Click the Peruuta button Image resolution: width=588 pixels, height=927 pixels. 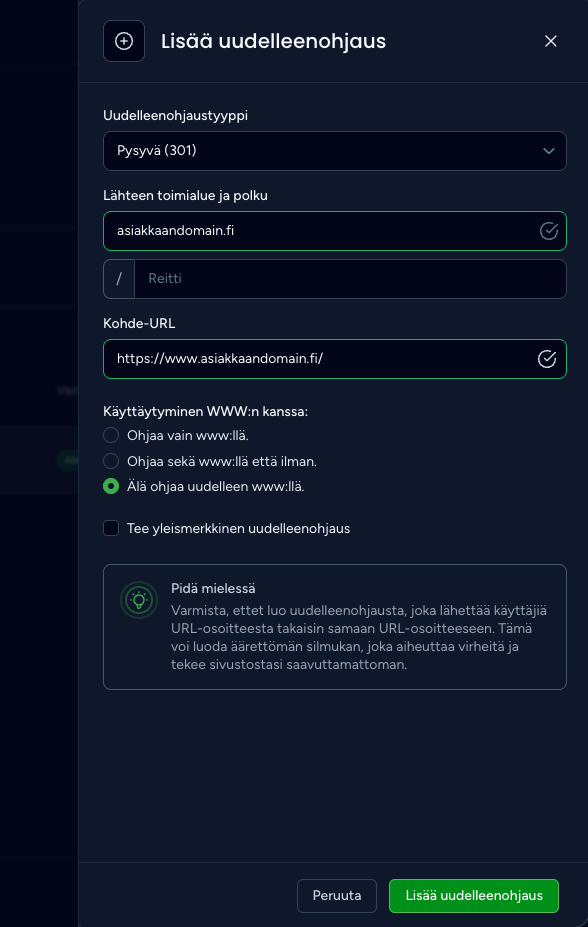click(337, 896)
